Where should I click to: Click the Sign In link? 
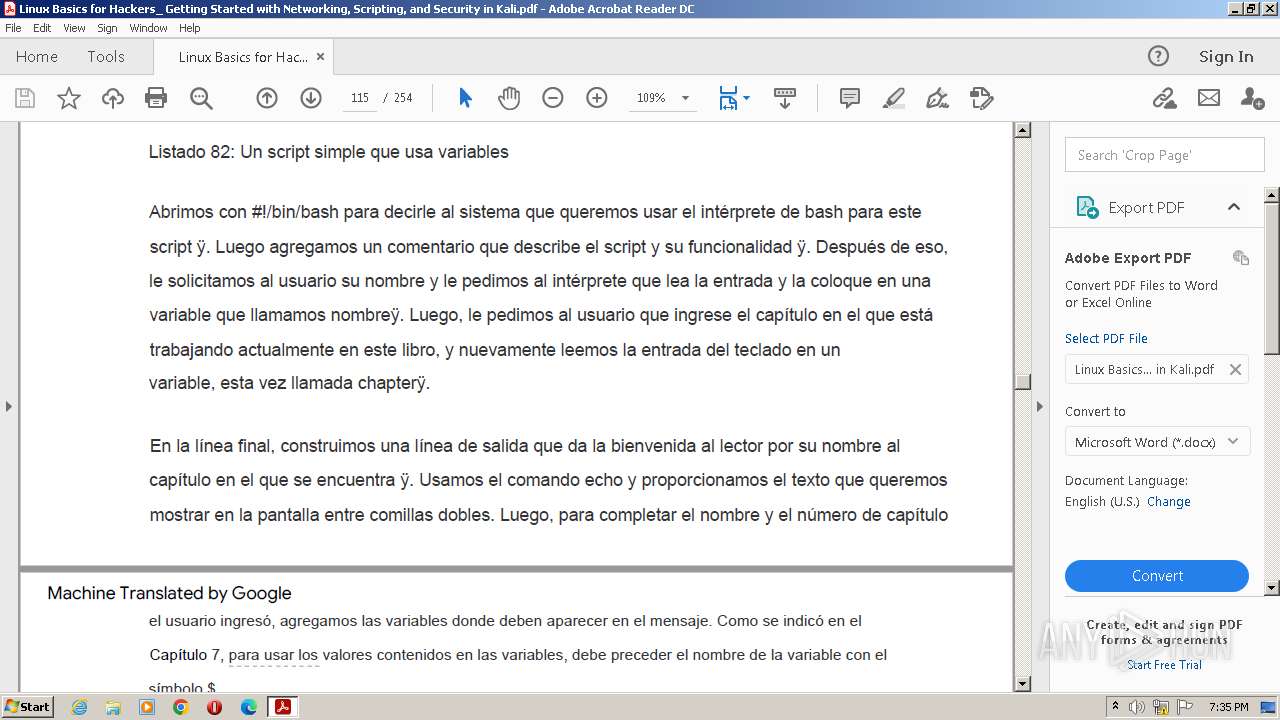pos(1226,56)
